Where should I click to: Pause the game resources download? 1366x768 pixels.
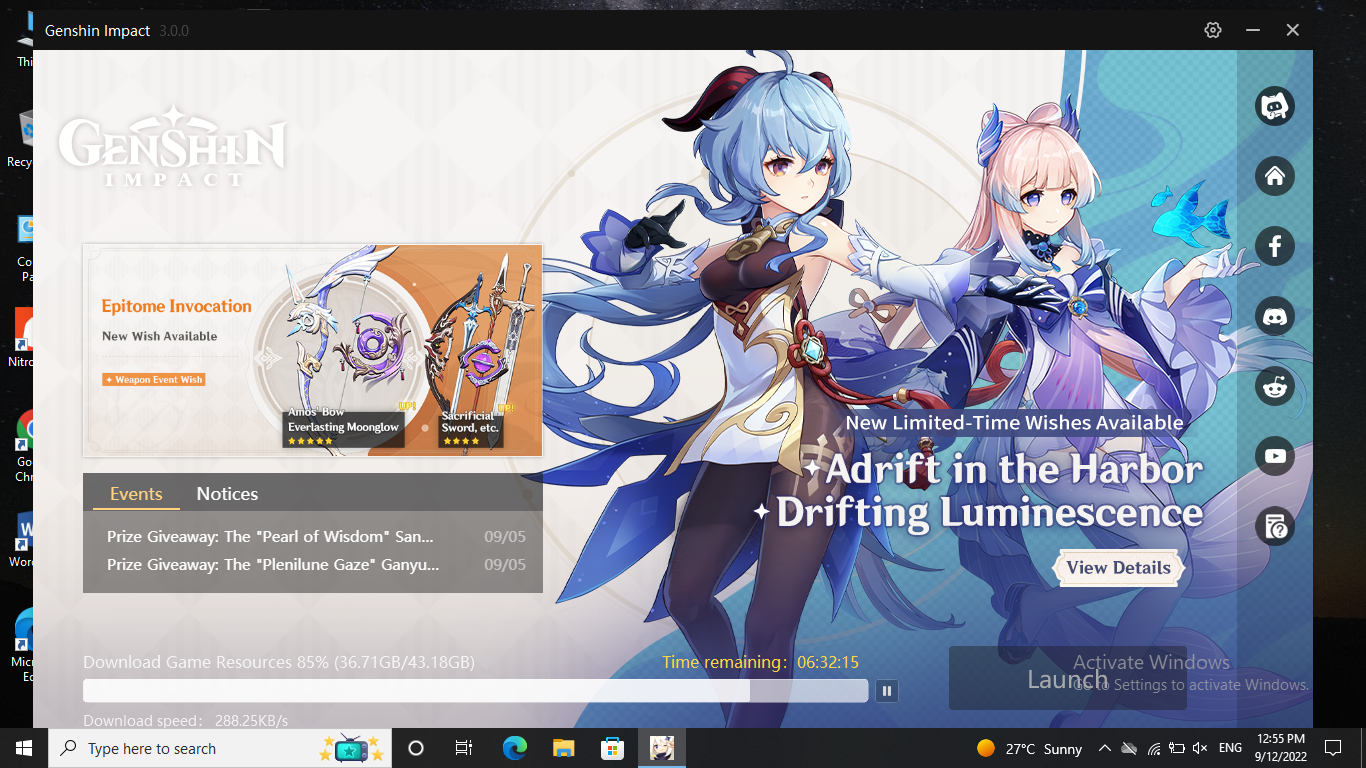point(886,690)
